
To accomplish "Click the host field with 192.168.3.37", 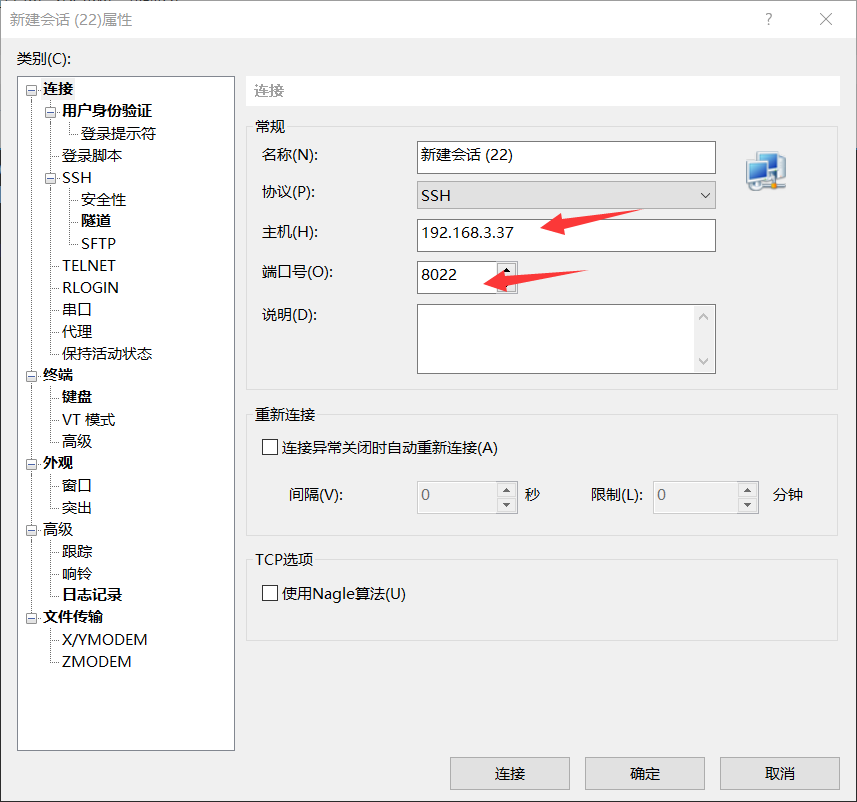I will click(566, 235).
